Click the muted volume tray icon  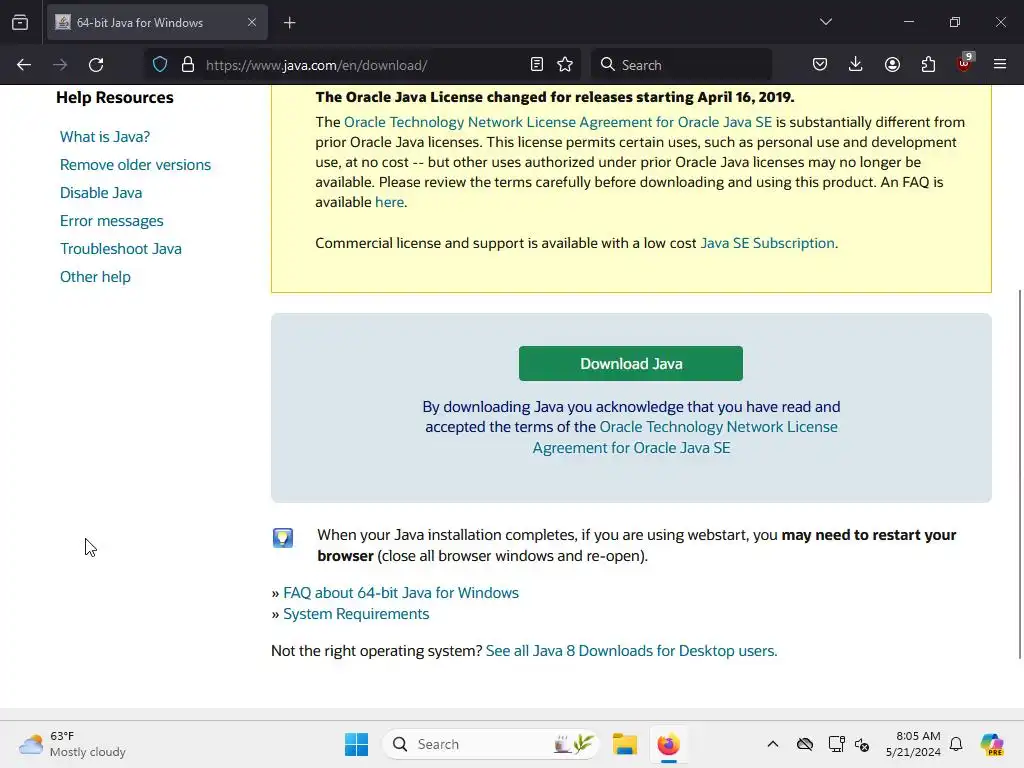coord(862,744)
